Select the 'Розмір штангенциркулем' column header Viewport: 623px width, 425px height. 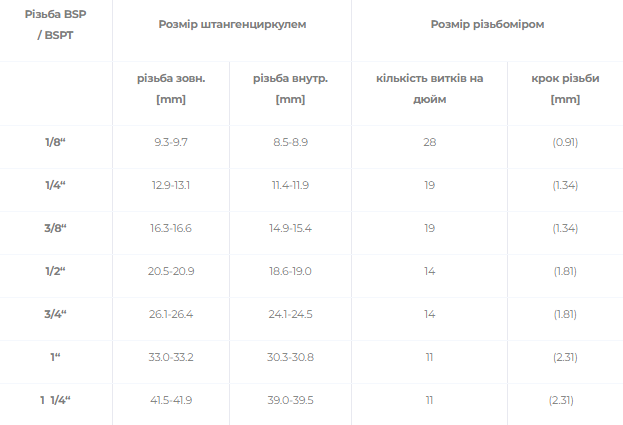[232, 24]
